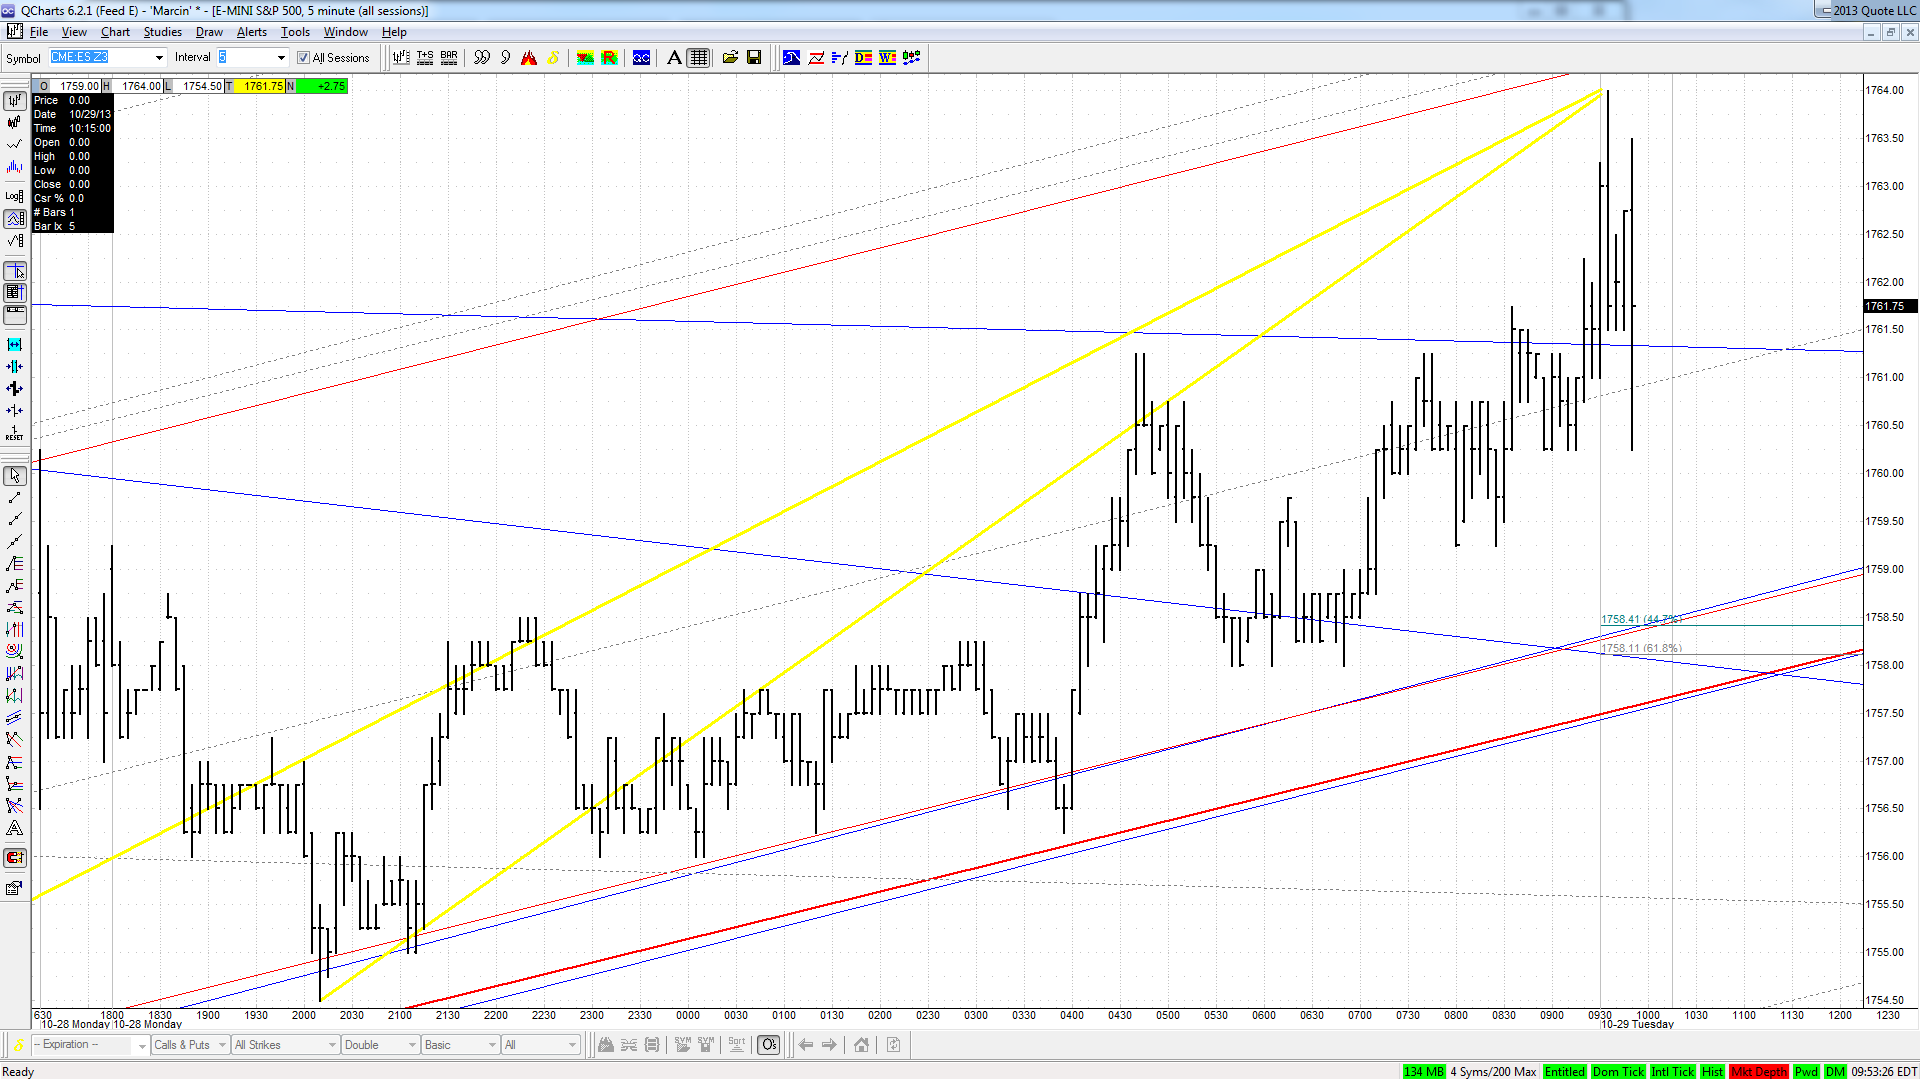Select the text 'A' drawing tool in left sidebar

(15, 828)
